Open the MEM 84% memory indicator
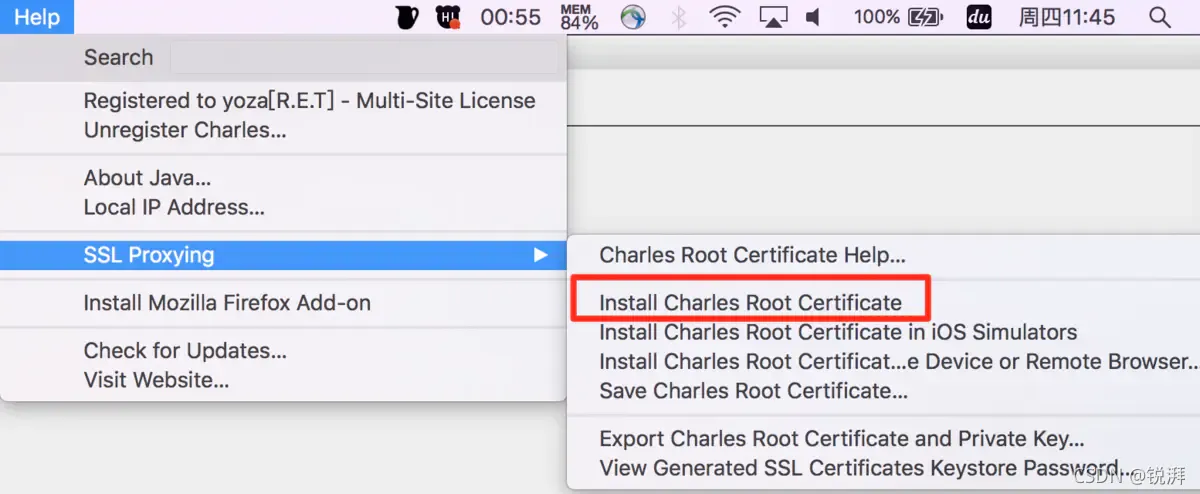 pos(579,17)
